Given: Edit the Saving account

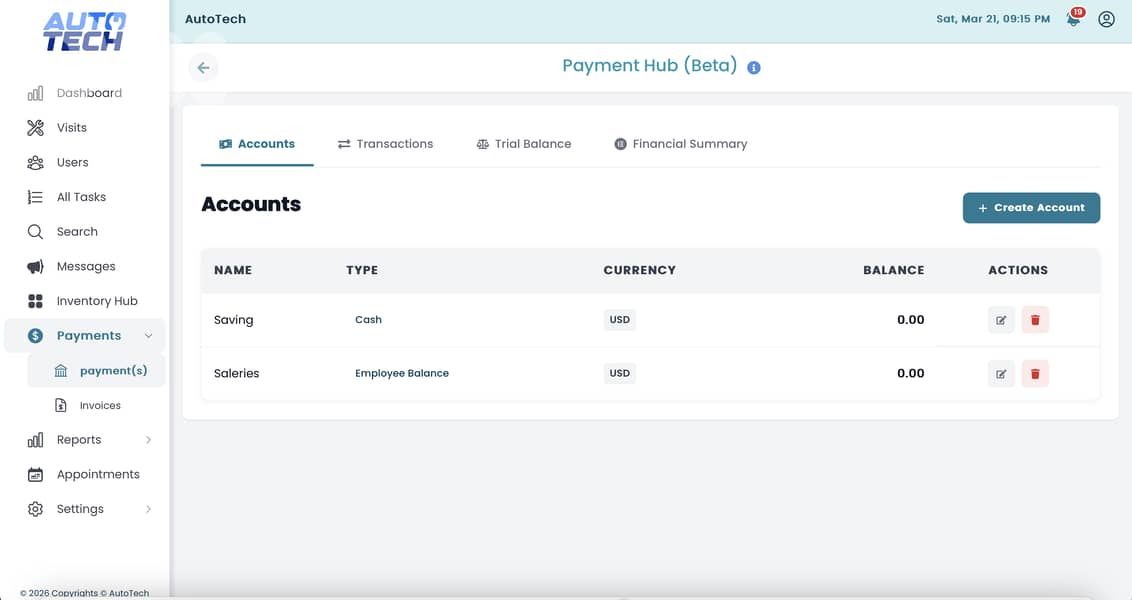Looking at the screenshot, I should [x=1001, y=320].
